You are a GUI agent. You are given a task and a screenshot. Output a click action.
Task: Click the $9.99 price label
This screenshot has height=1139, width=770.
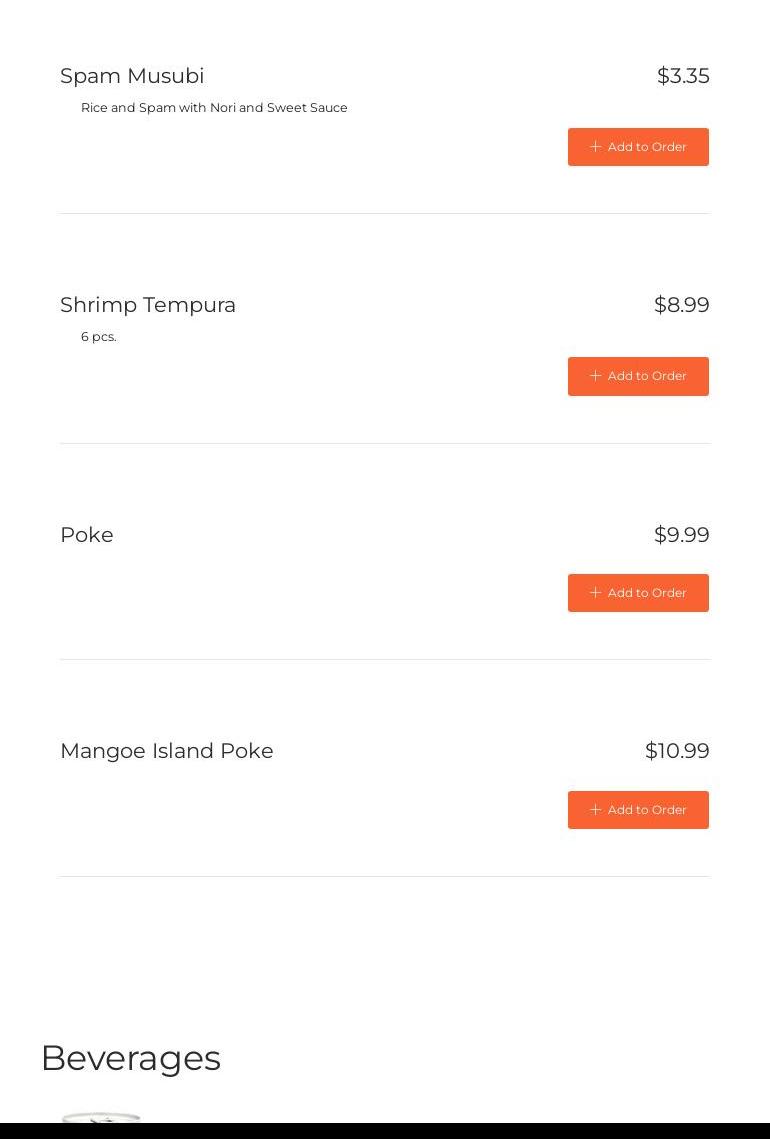(x=681, y=535)
